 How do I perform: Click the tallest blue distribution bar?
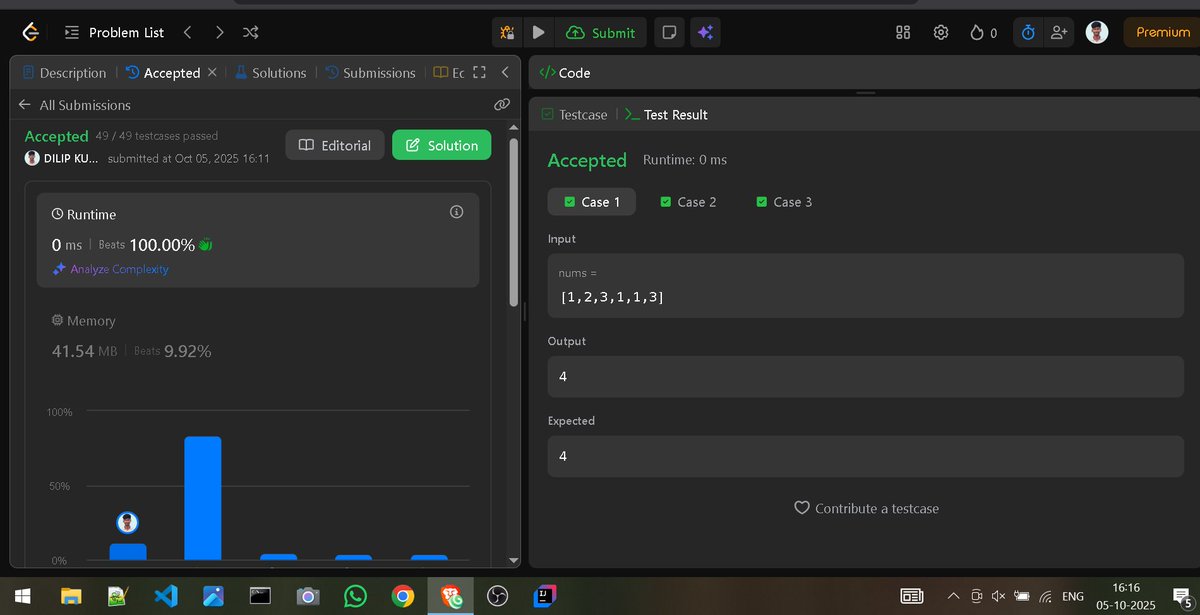(x=203, y=498)
